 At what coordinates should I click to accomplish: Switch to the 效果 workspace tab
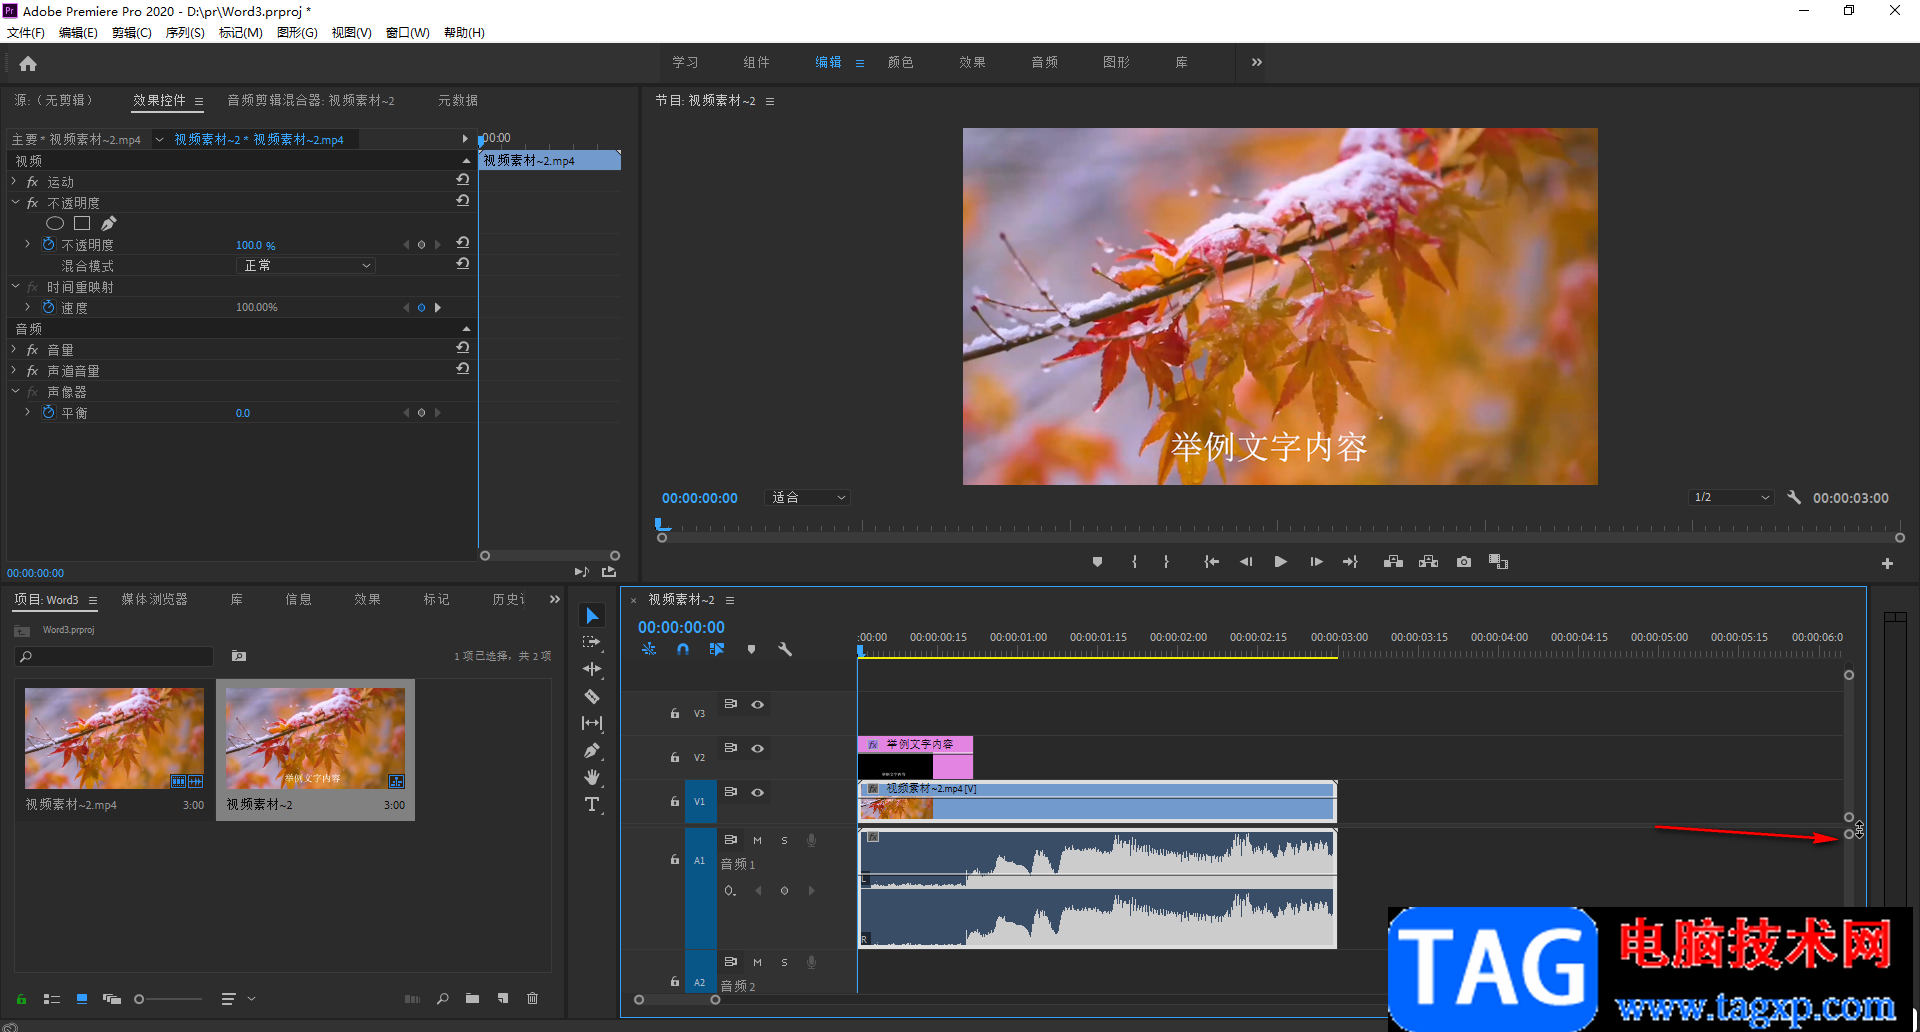(972, 62)
